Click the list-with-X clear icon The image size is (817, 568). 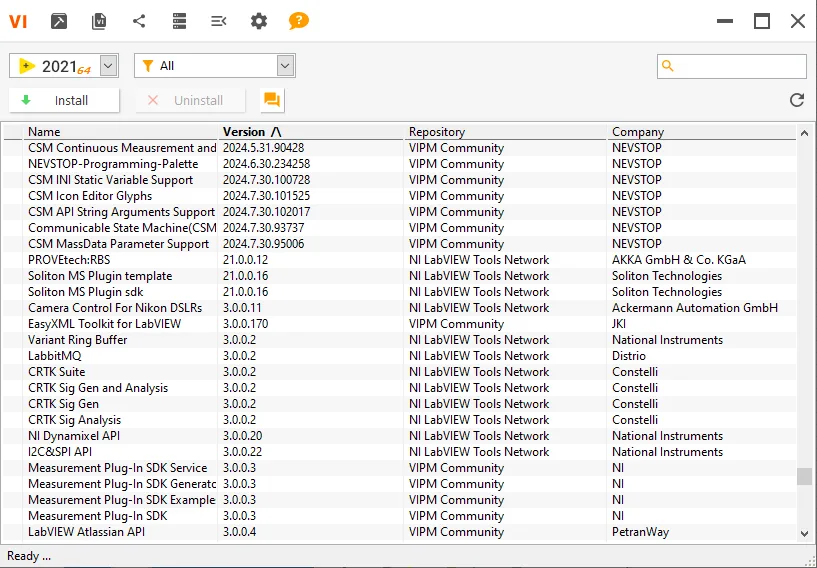pos(218,21)
